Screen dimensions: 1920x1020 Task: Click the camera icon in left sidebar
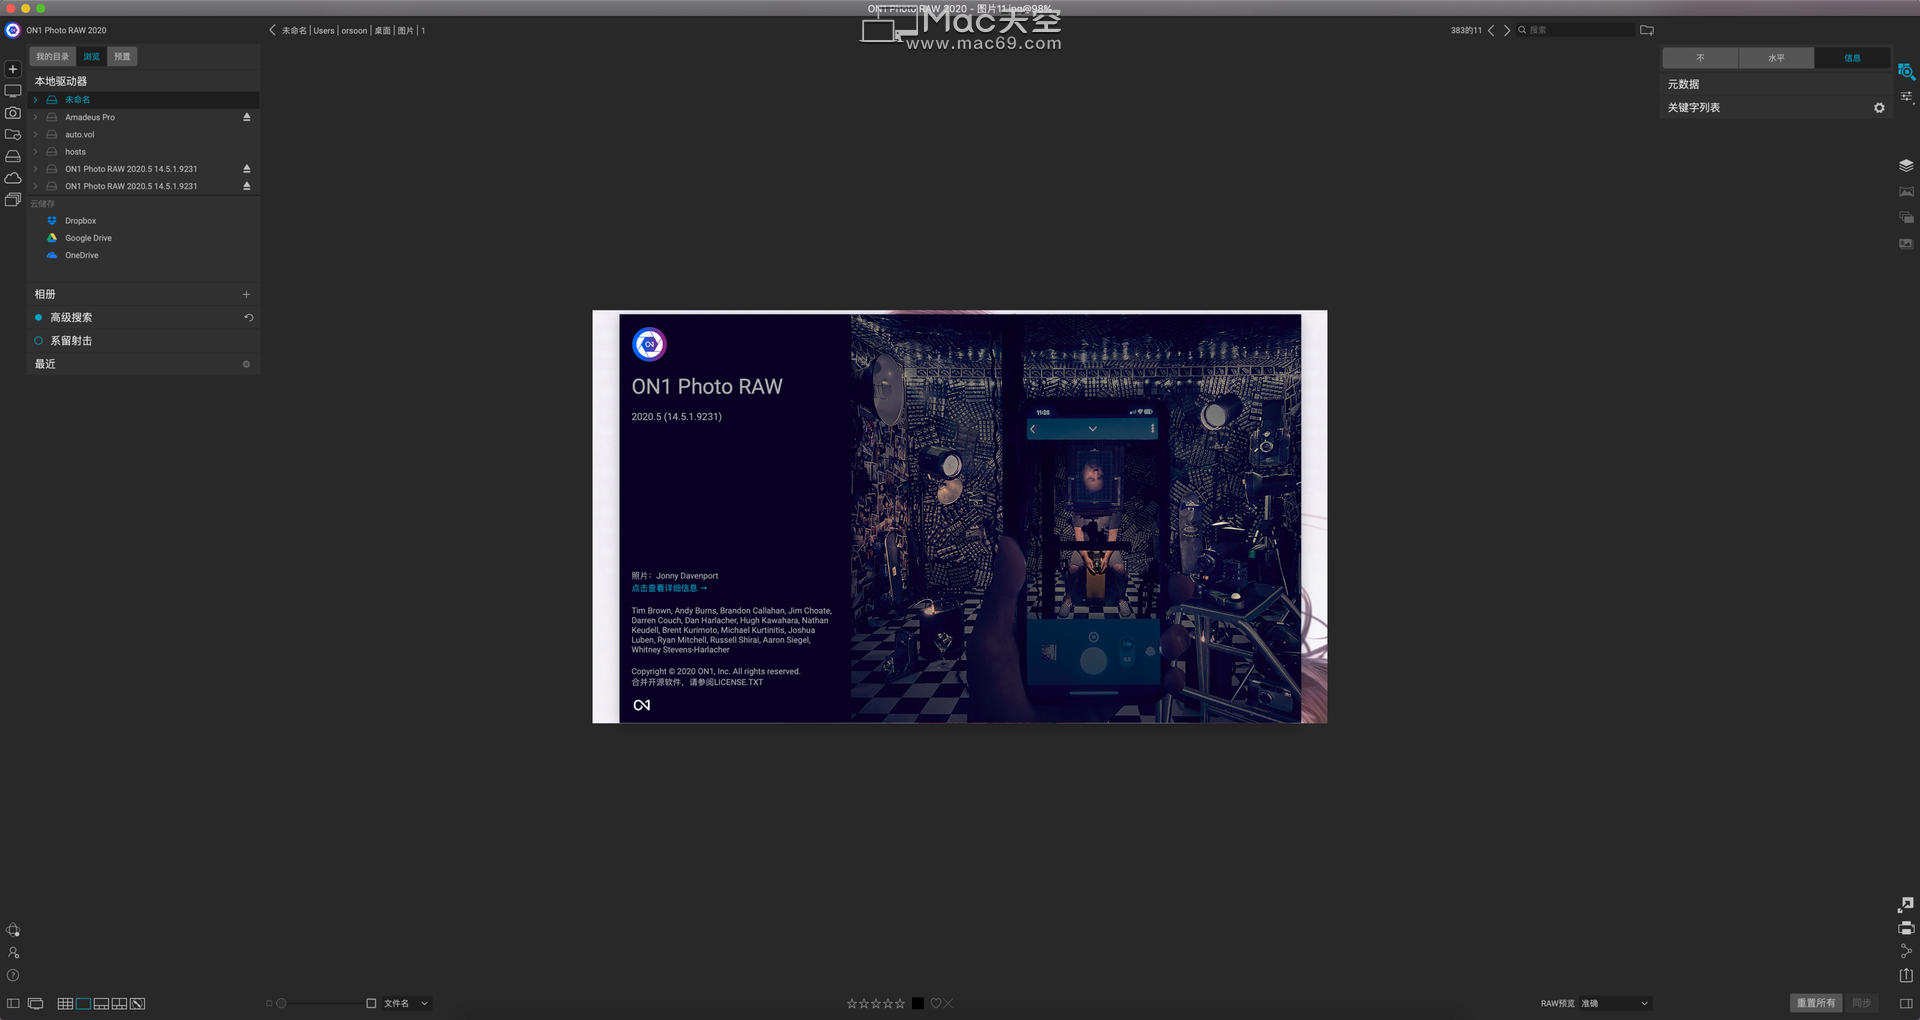13,113
